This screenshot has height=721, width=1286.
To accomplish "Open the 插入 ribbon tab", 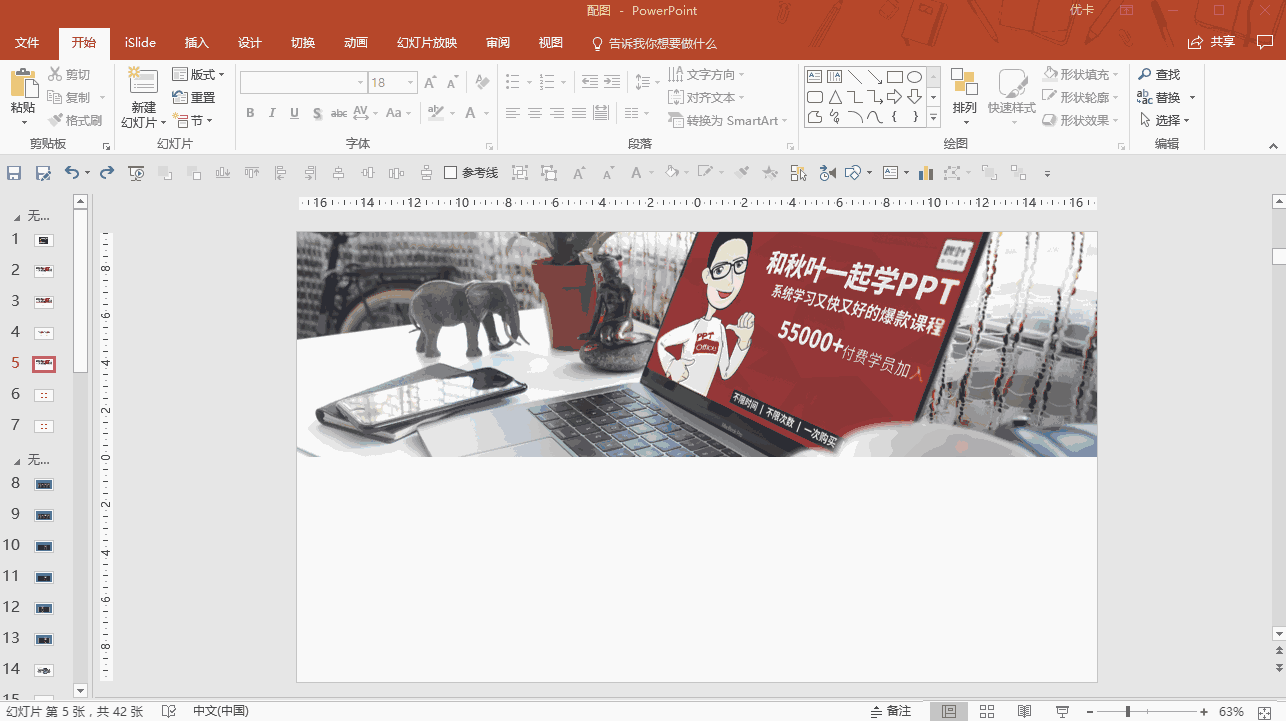I will click(x=197, y=43).
